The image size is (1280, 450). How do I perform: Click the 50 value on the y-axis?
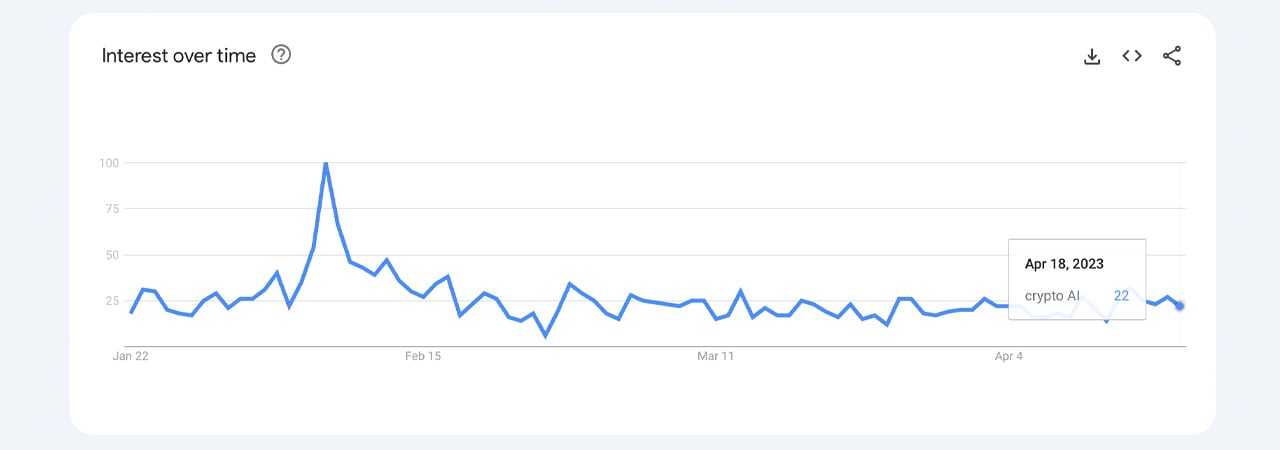[x=111, y=255]
